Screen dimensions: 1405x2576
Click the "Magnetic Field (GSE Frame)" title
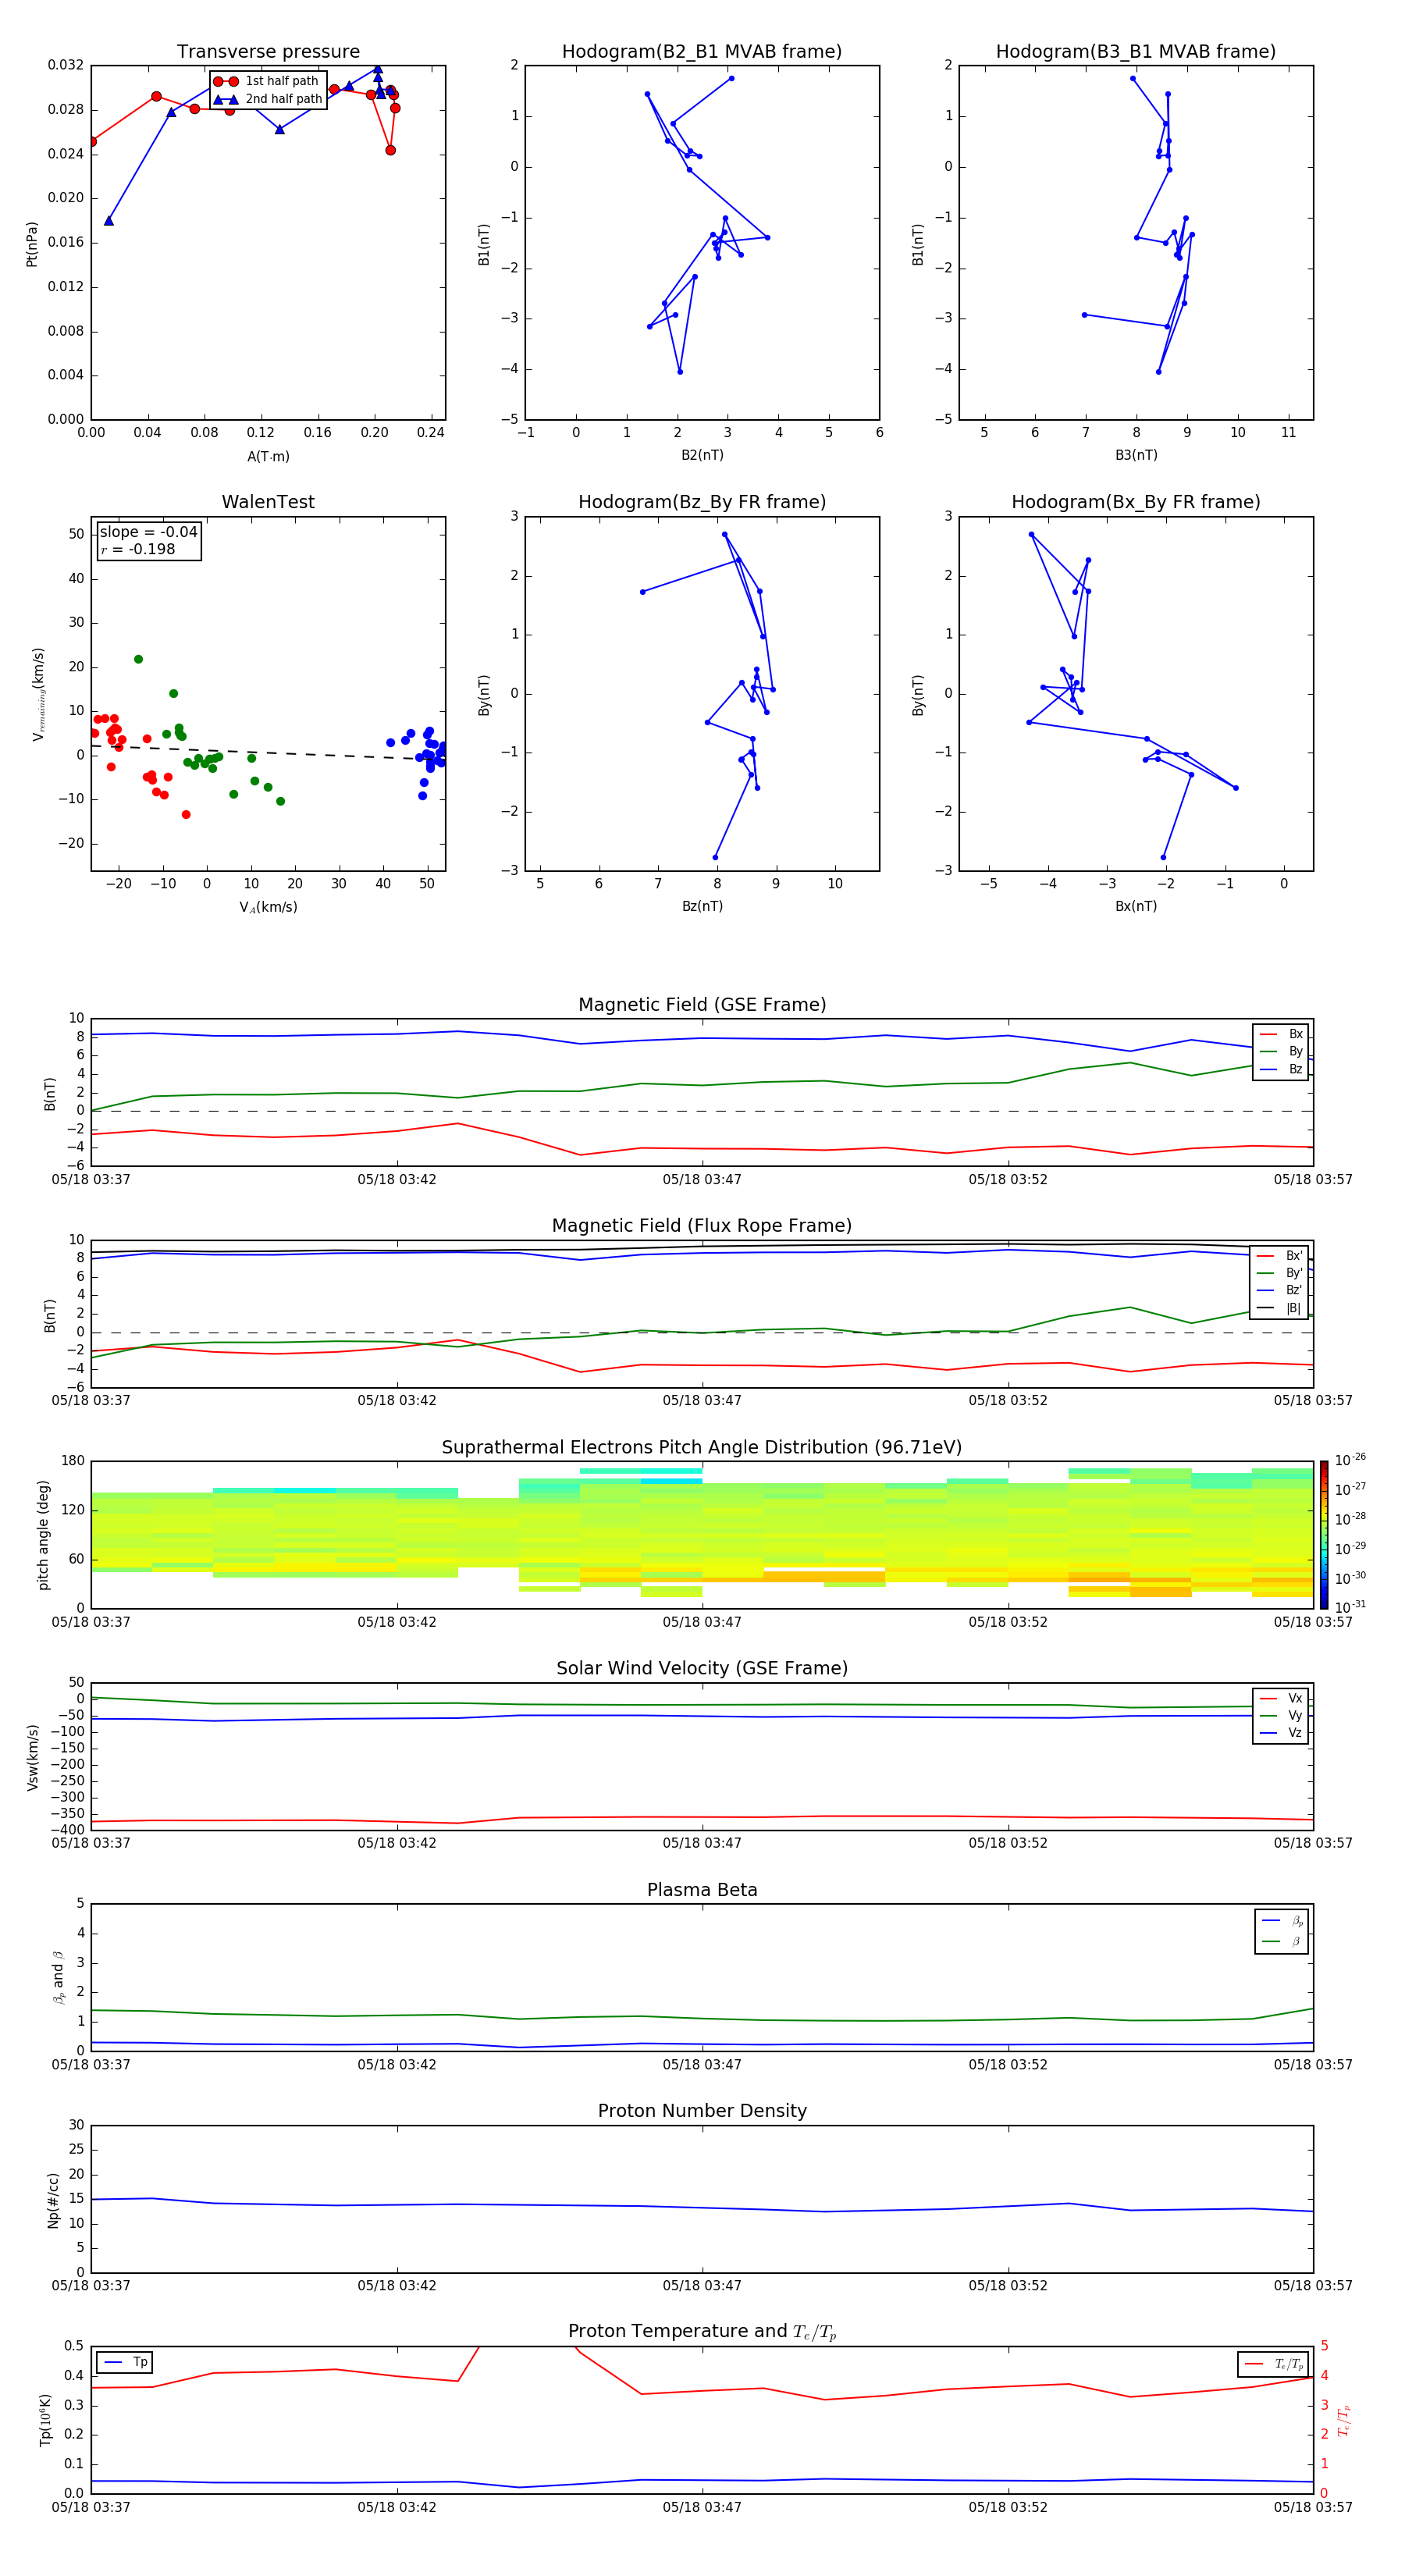[702, 1004]
